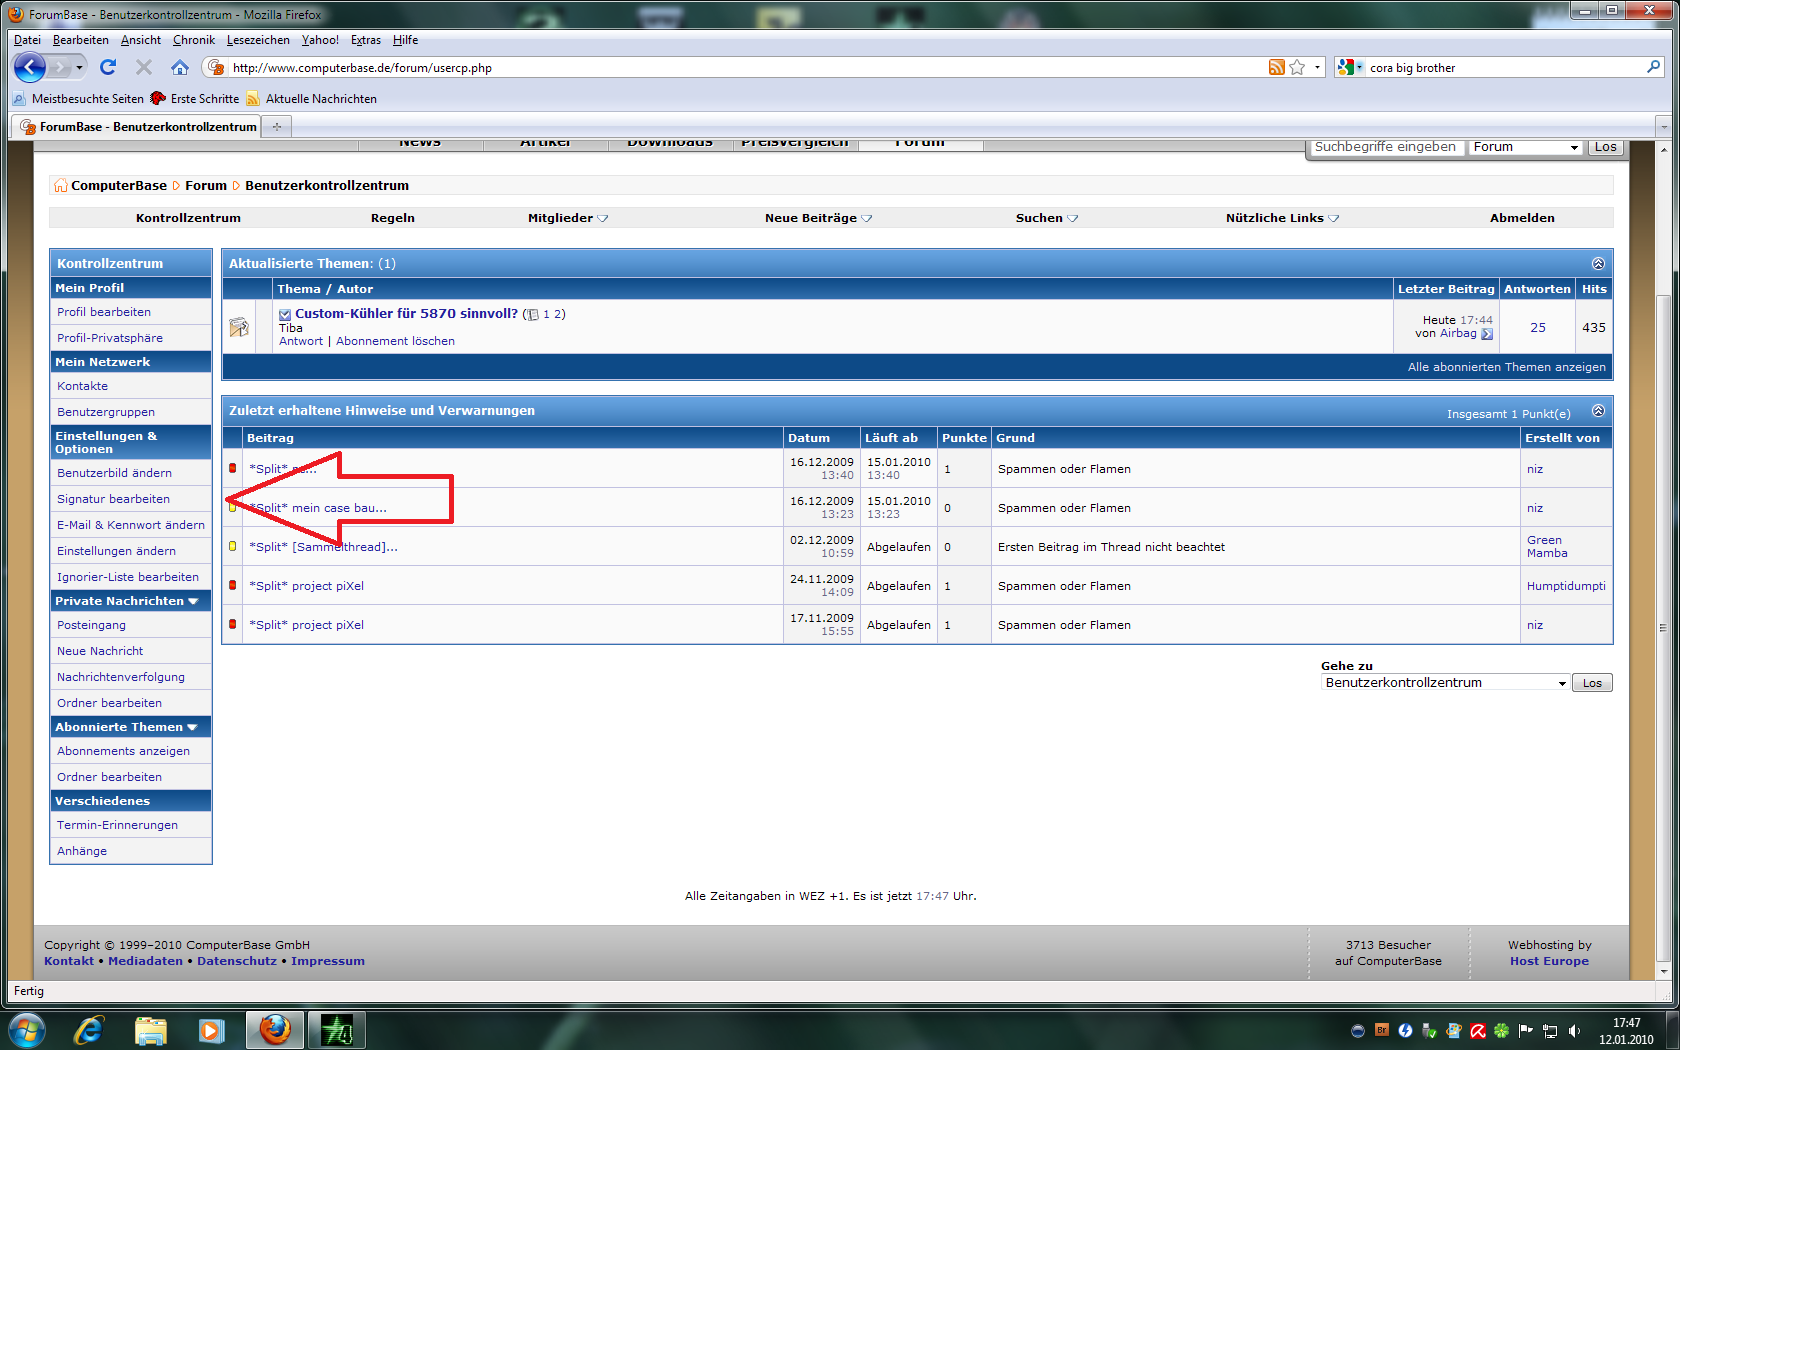
Task: Click the network tray icon
Action: click(1550, 1031)
